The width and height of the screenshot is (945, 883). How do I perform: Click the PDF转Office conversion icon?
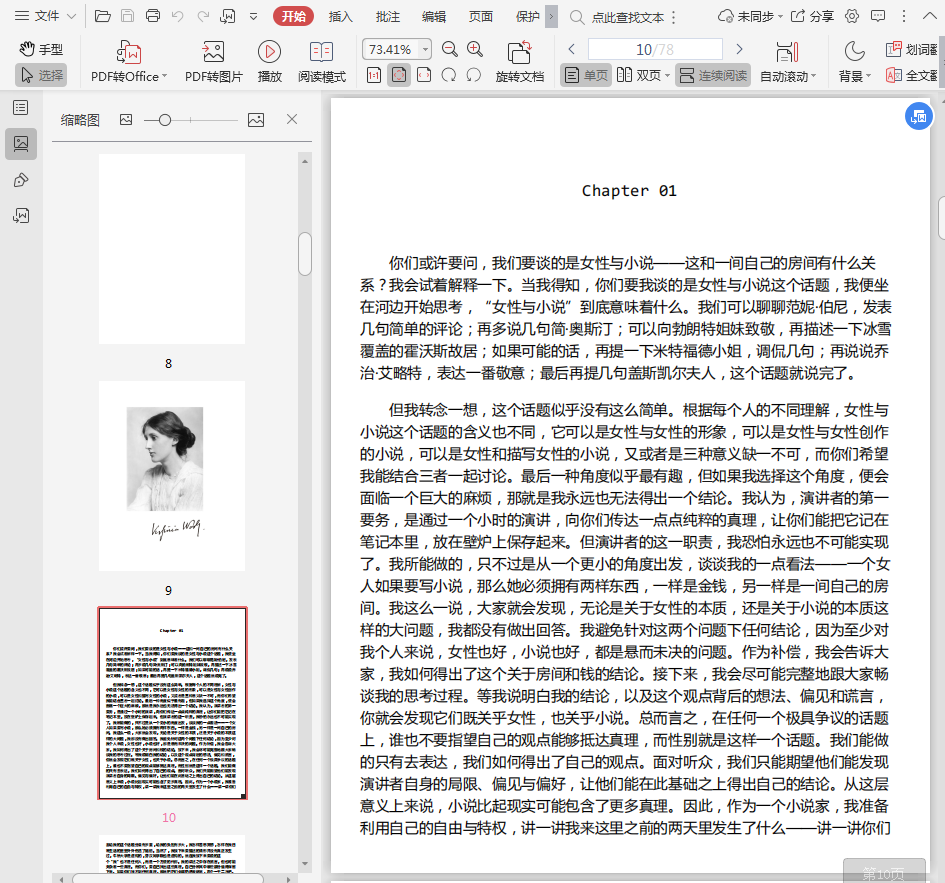pos(129,52)
